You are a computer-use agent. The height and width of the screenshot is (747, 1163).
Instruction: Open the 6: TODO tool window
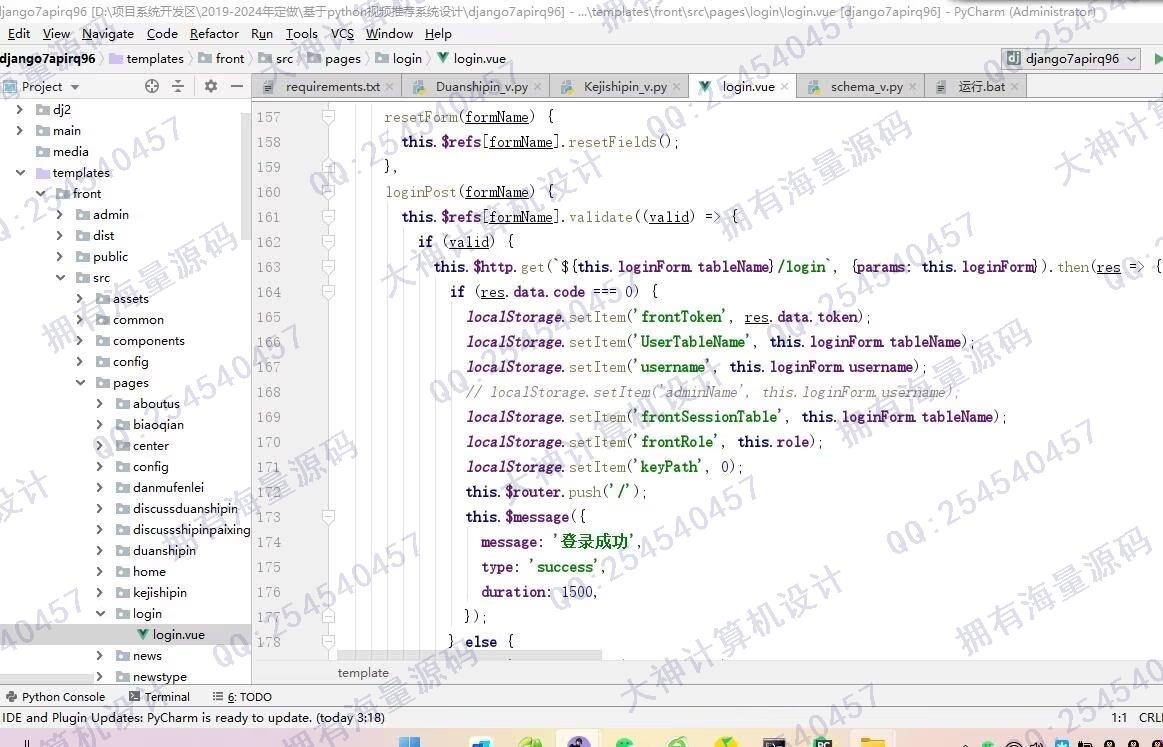pos(243,697)
